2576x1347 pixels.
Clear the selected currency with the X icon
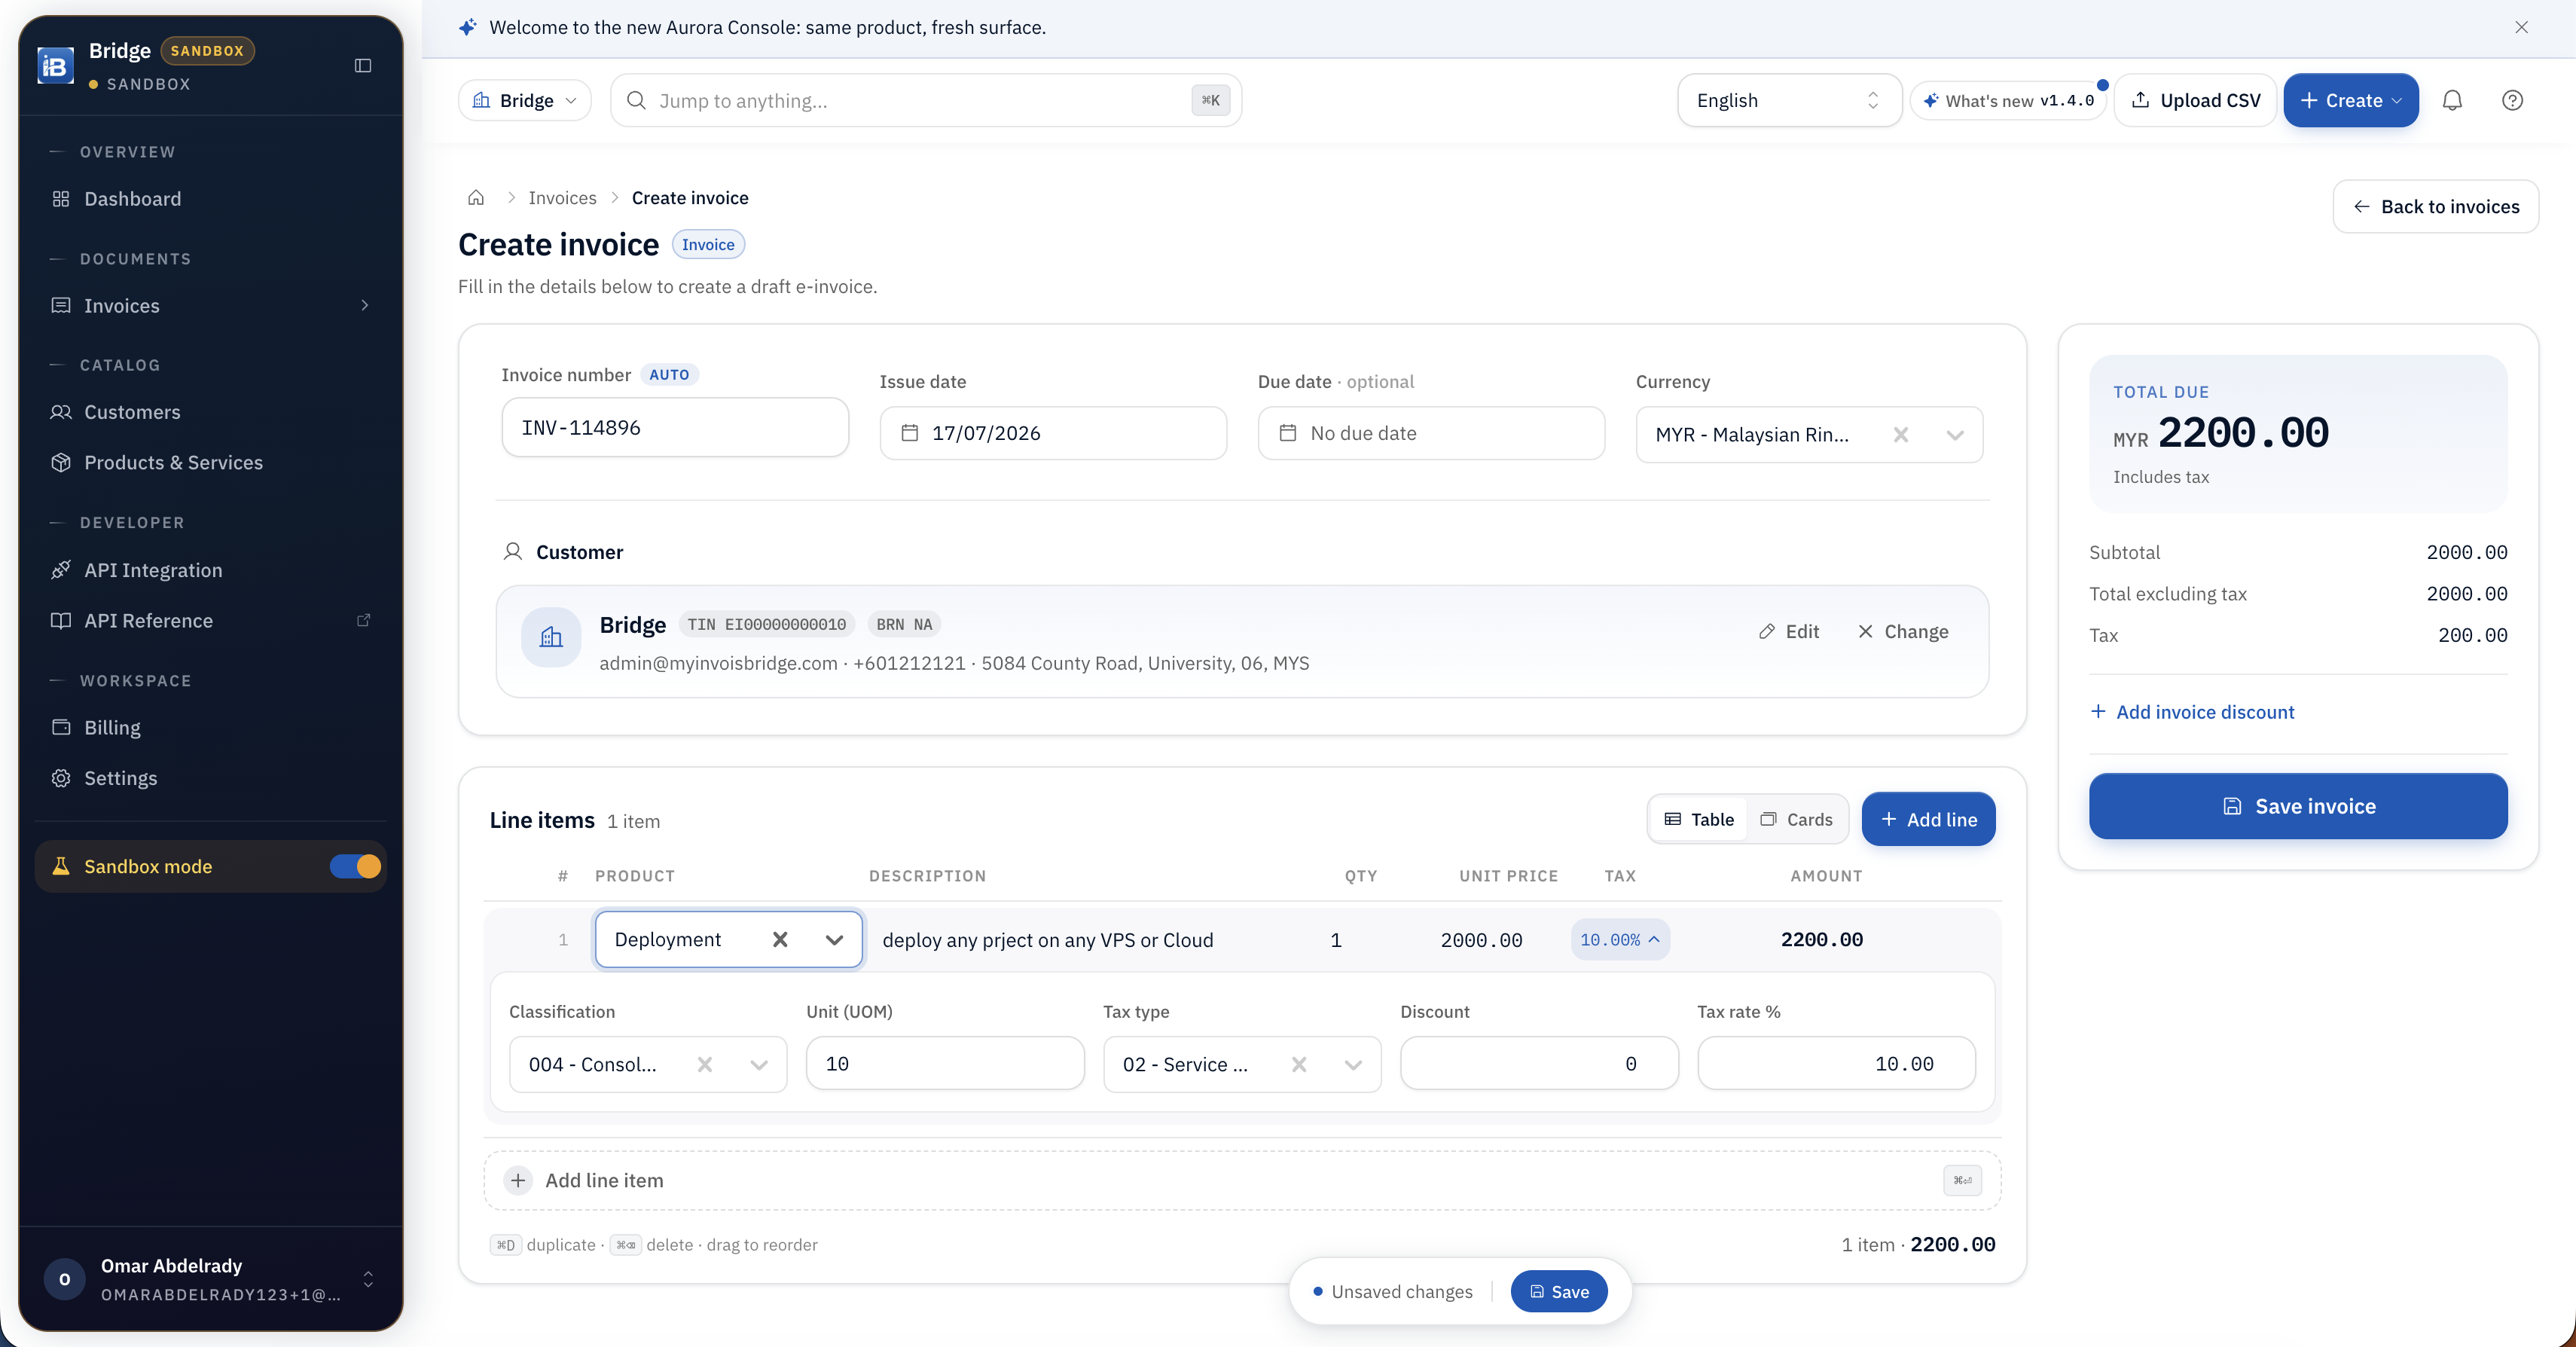[x=1901, y=434]
